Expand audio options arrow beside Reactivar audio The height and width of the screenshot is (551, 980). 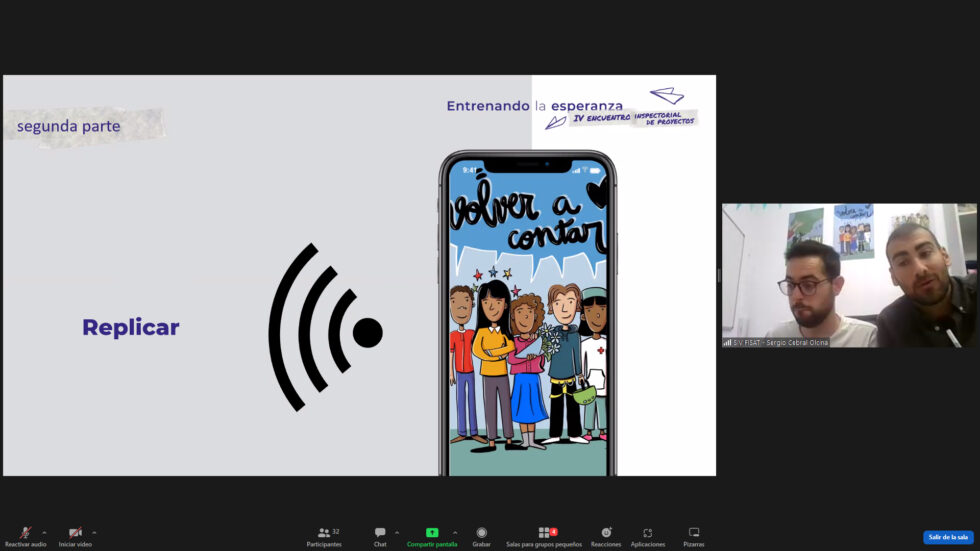pyautogui.click(x=44, y=532)
